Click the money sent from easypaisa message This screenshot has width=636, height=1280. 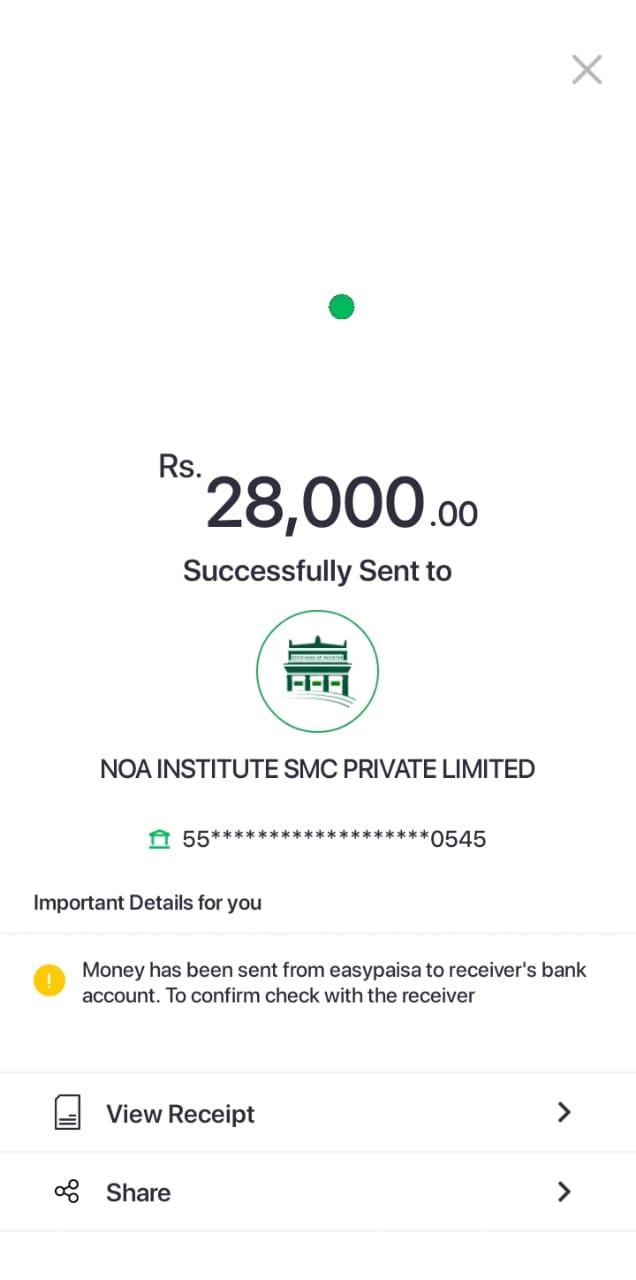334,970
